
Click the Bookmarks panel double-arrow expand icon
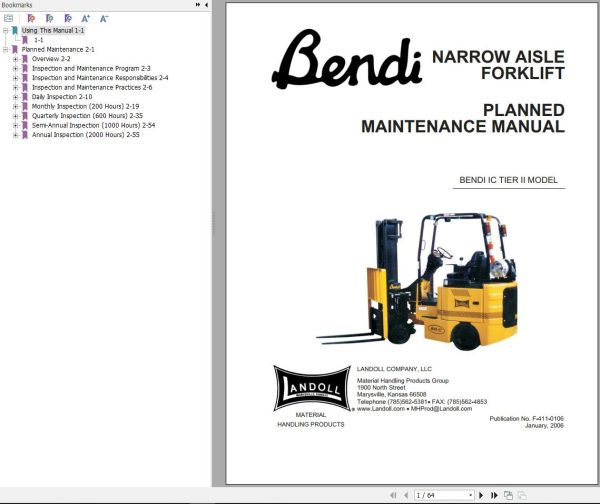198,5
